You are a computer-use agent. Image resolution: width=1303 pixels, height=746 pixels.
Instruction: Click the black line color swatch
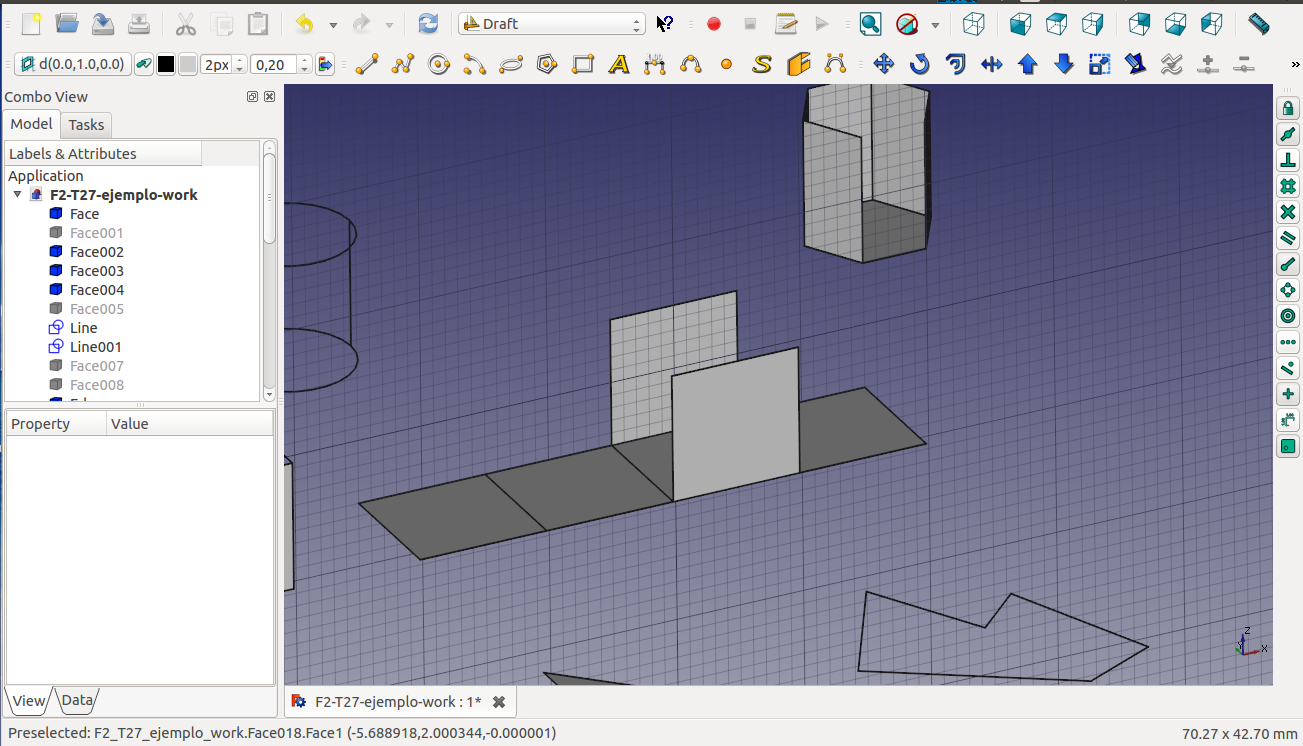(166, 65)
